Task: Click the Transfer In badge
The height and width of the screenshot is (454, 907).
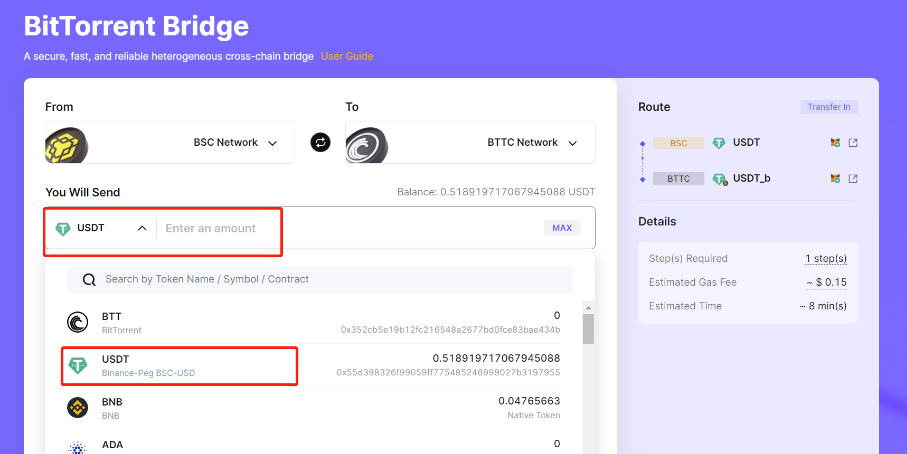Action: (828, 107)
